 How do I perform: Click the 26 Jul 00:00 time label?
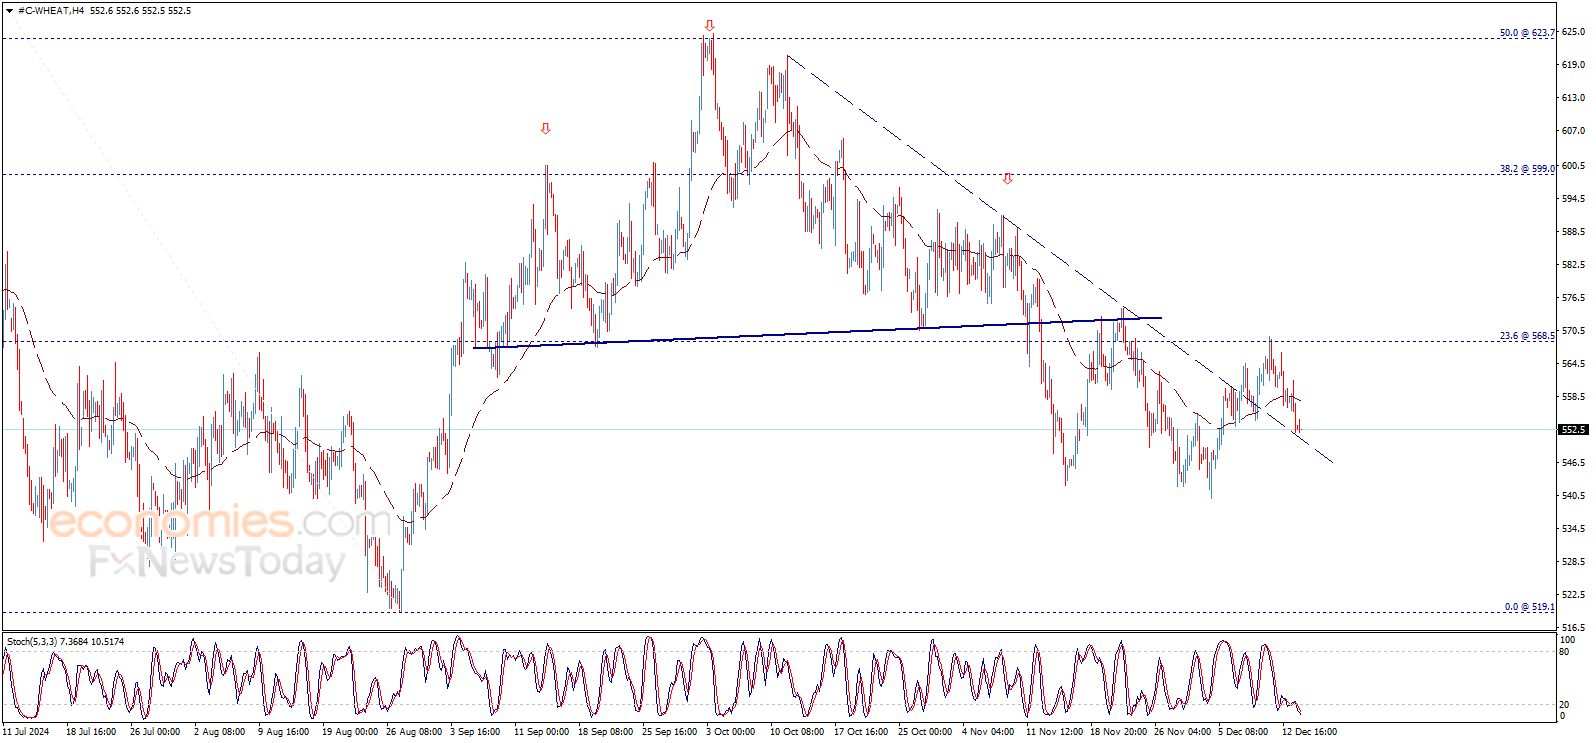click(x=155, y=732)
